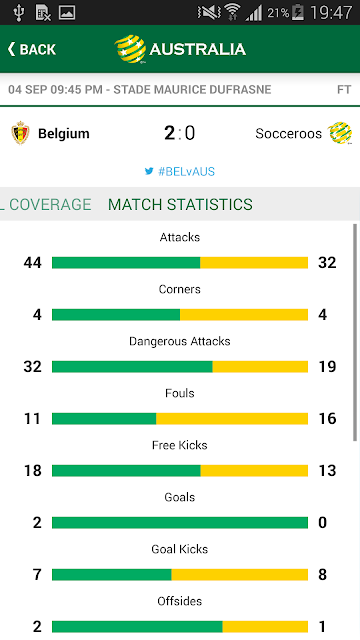The width and height of the screenshot is (360, 640).
Task: Tap the Back chevron arrow
Action: [11, 49]
